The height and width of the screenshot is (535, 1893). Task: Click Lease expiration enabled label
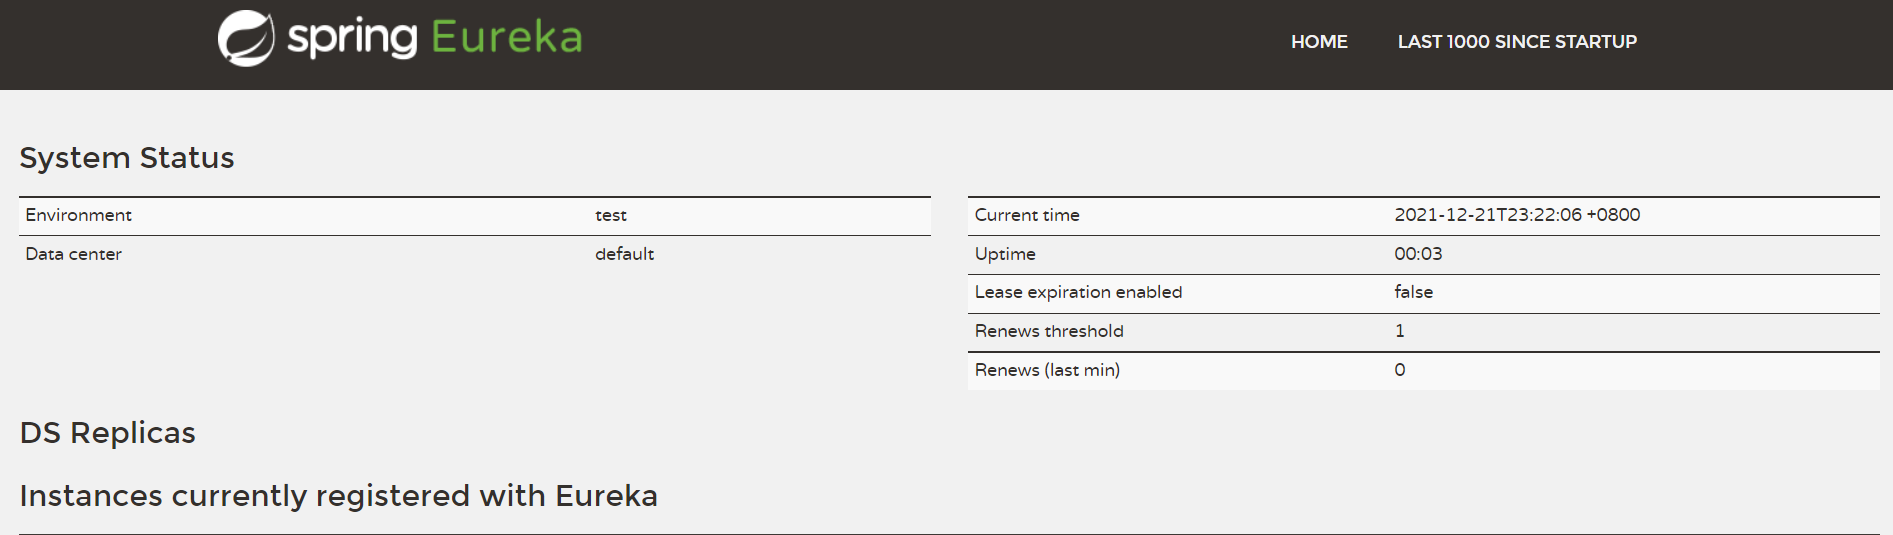click(1078, 292)
